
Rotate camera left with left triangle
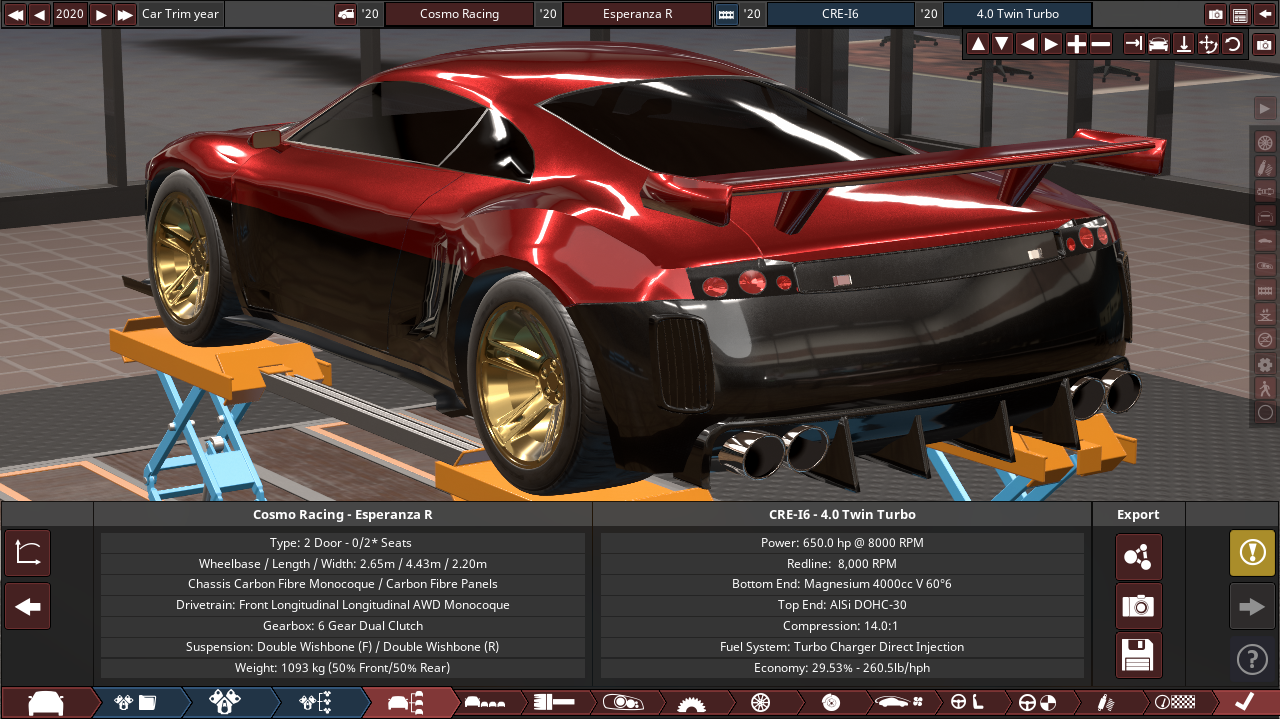(1027, 44)
